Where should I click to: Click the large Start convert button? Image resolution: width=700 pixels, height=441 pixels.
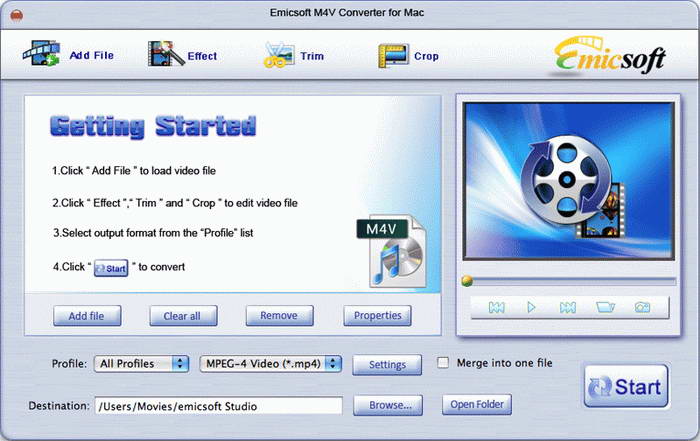pos(626,387)
